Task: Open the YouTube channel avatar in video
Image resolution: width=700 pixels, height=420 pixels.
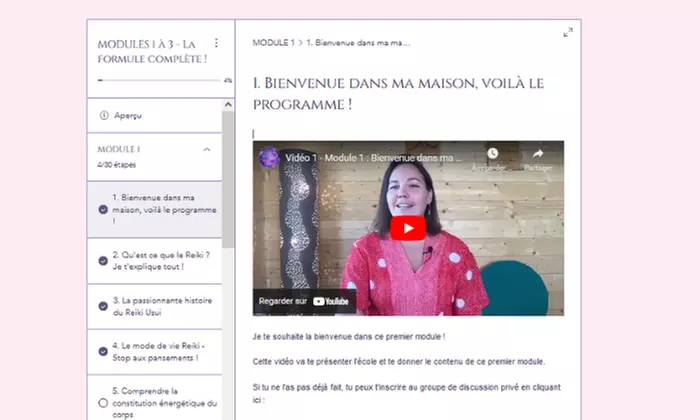Action: pyautogui.click(x=269, y=158)
